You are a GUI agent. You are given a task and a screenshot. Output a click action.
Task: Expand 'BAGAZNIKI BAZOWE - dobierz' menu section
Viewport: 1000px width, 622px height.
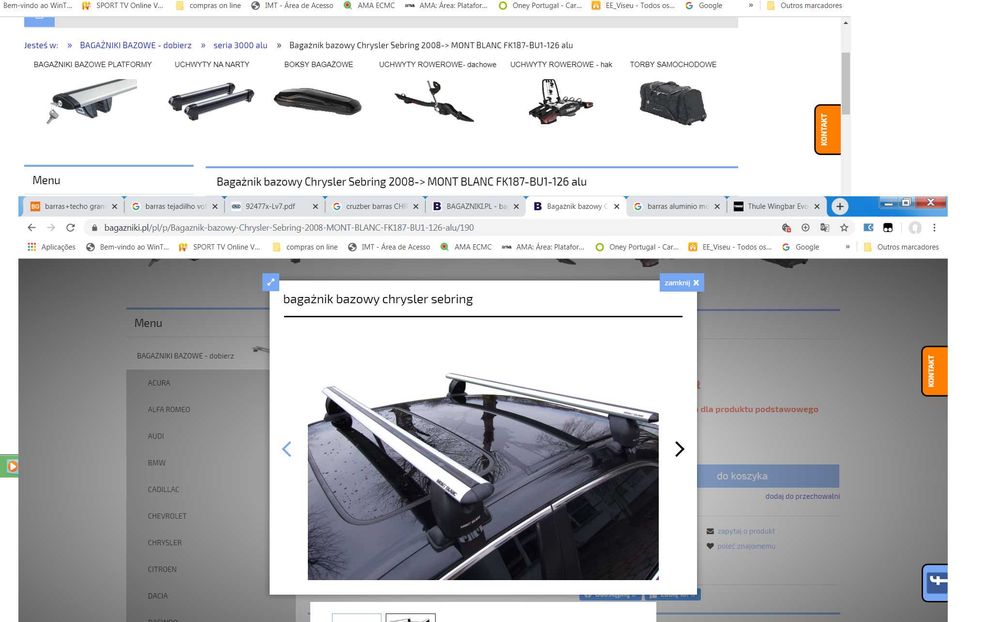pyautogui.click(x=186, y=356)
